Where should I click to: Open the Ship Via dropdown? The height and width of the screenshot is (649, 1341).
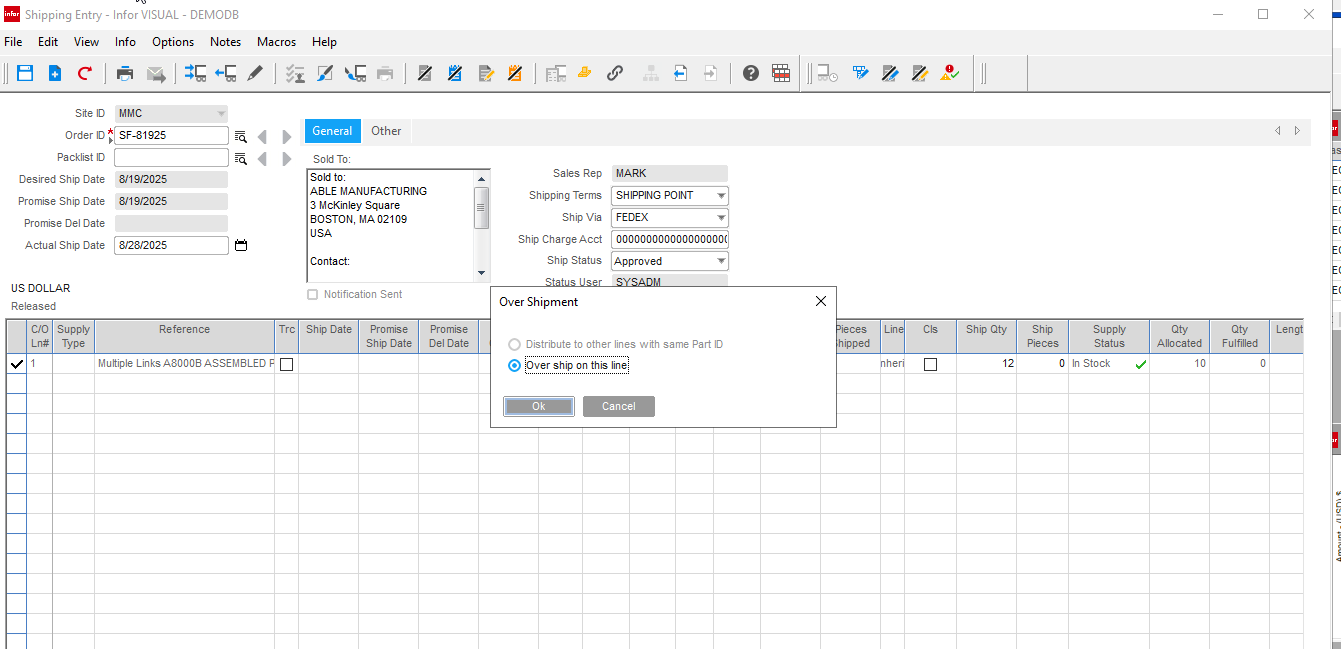[x=721, y=218]
